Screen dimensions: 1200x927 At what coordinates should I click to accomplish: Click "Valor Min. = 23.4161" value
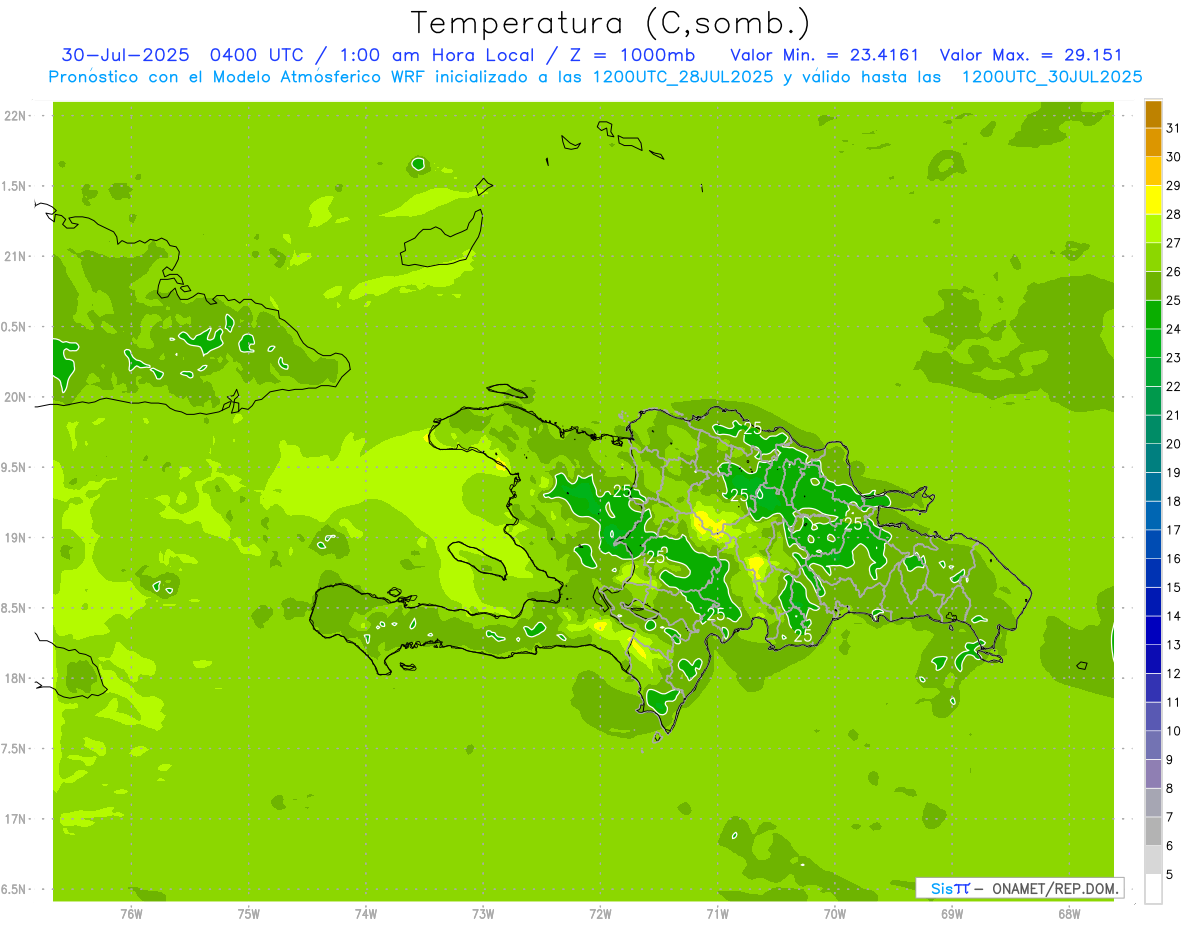pos(825,55)
